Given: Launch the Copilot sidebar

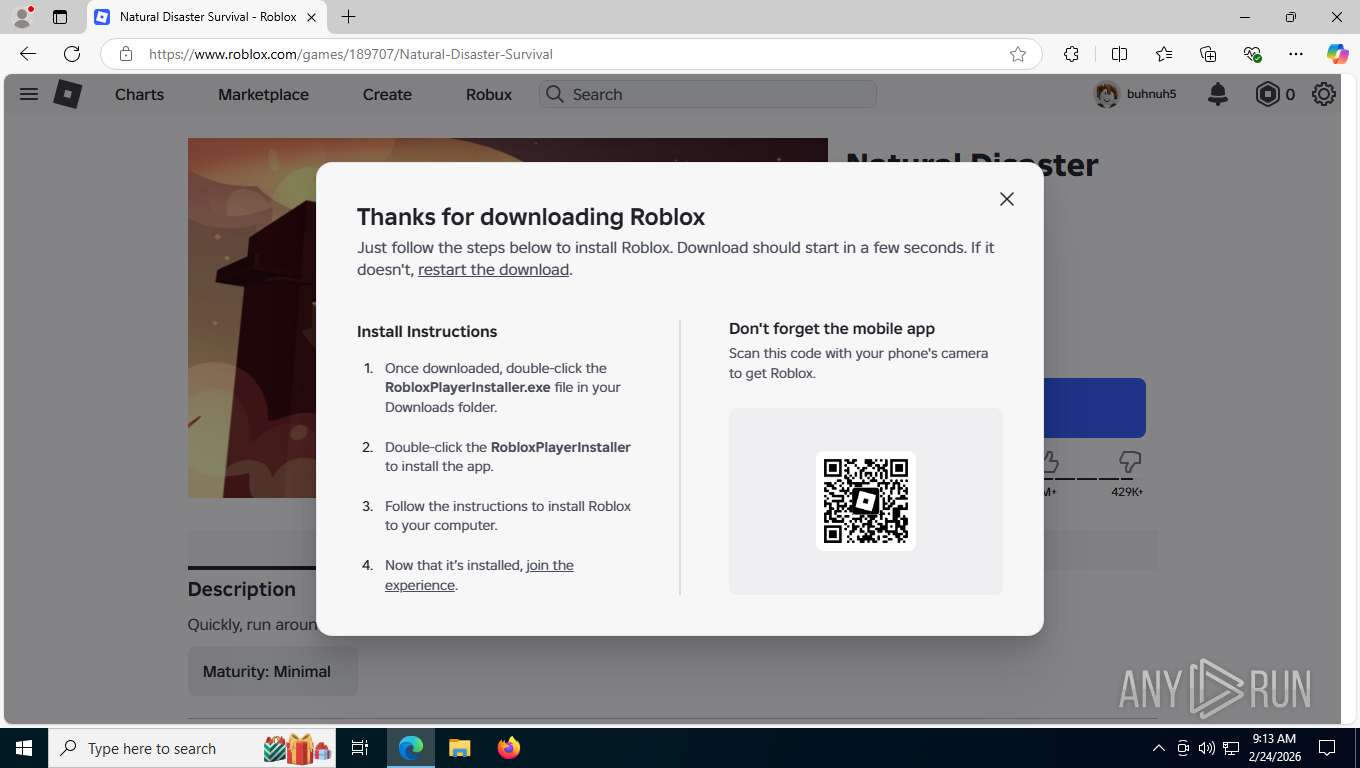Looking at the screenshot, I should (x=1337, y=54).
